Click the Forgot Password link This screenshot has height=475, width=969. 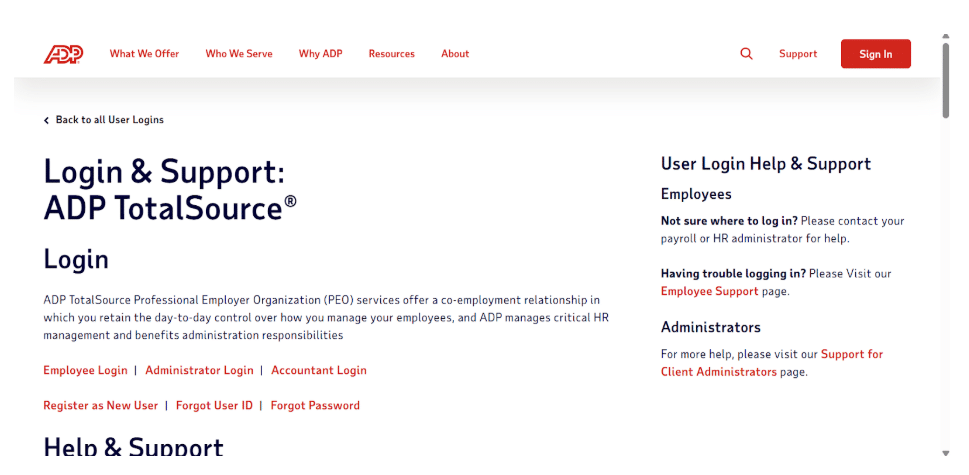coord(315,405)
